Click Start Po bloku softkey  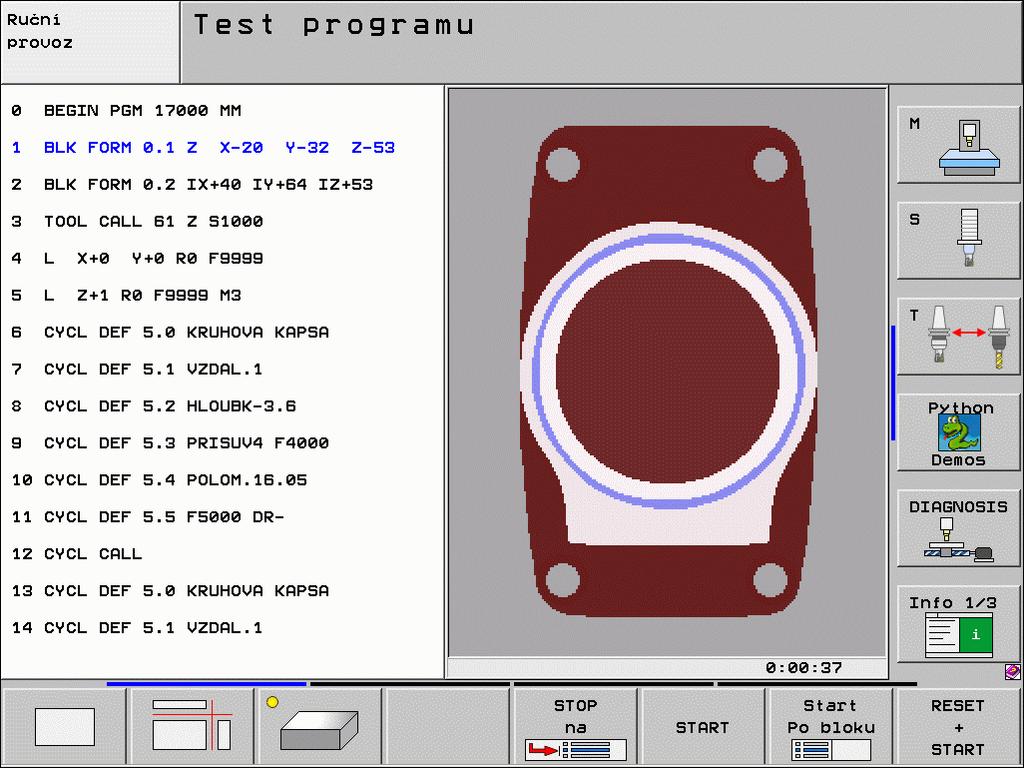831,727
